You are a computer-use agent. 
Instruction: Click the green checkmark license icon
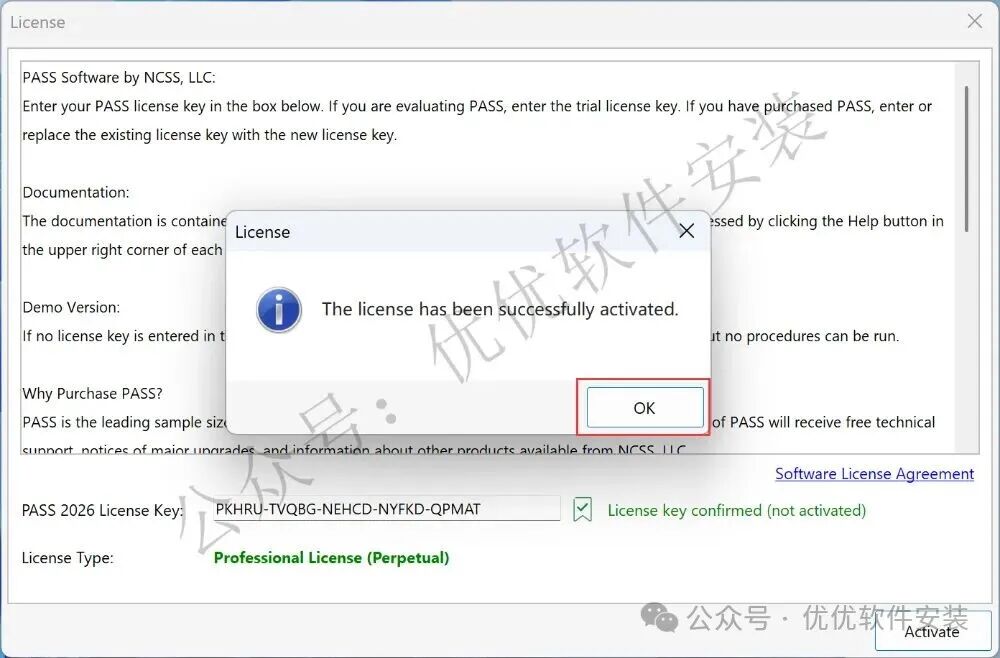pyautogui.click(x=582, y=509)
